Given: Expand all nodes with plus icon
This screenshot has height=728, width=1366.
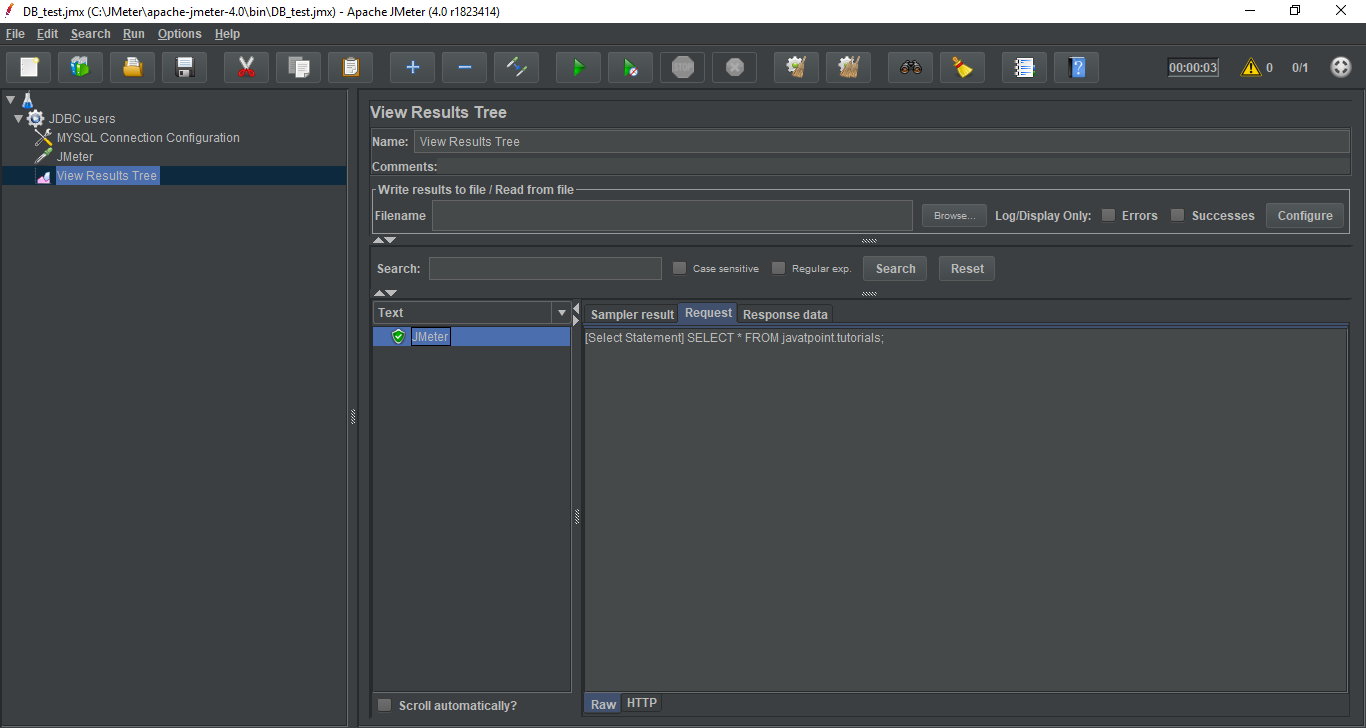Looking at the screenshot, I should point(413,68).
